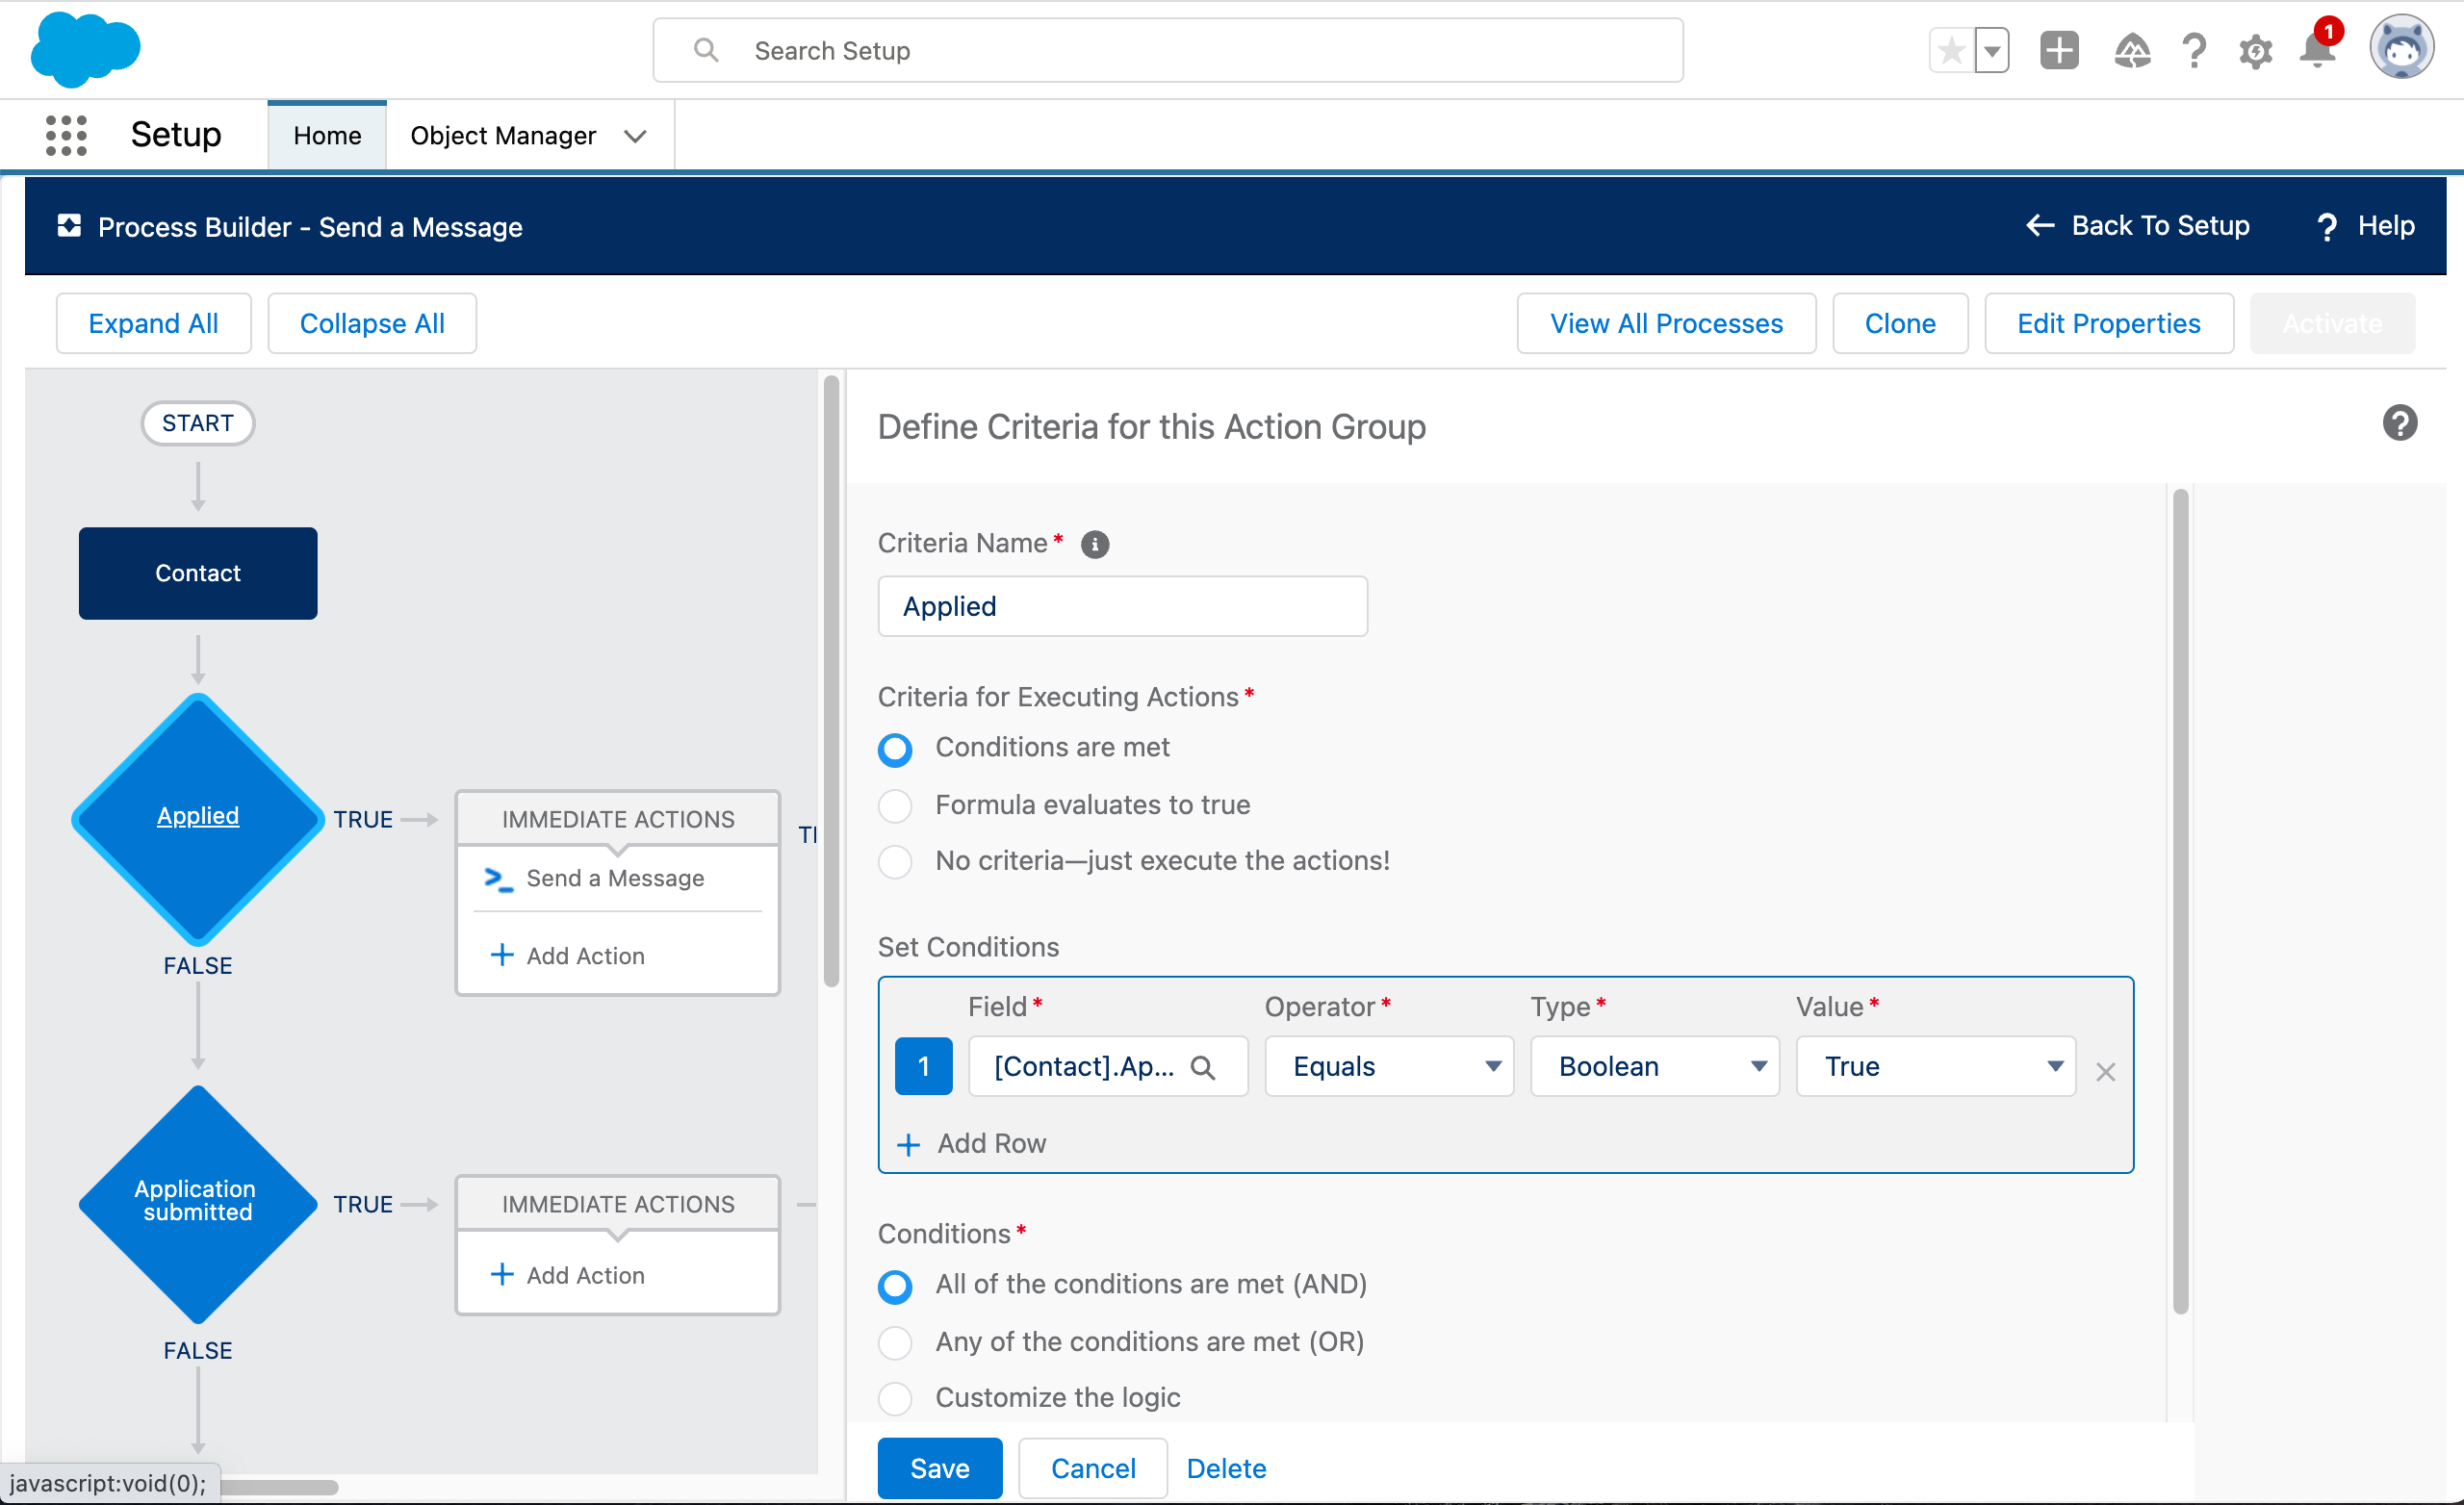Select Formula evaluates to true radio
This screenshot has height=1505, width=2464.
[895, 805]
